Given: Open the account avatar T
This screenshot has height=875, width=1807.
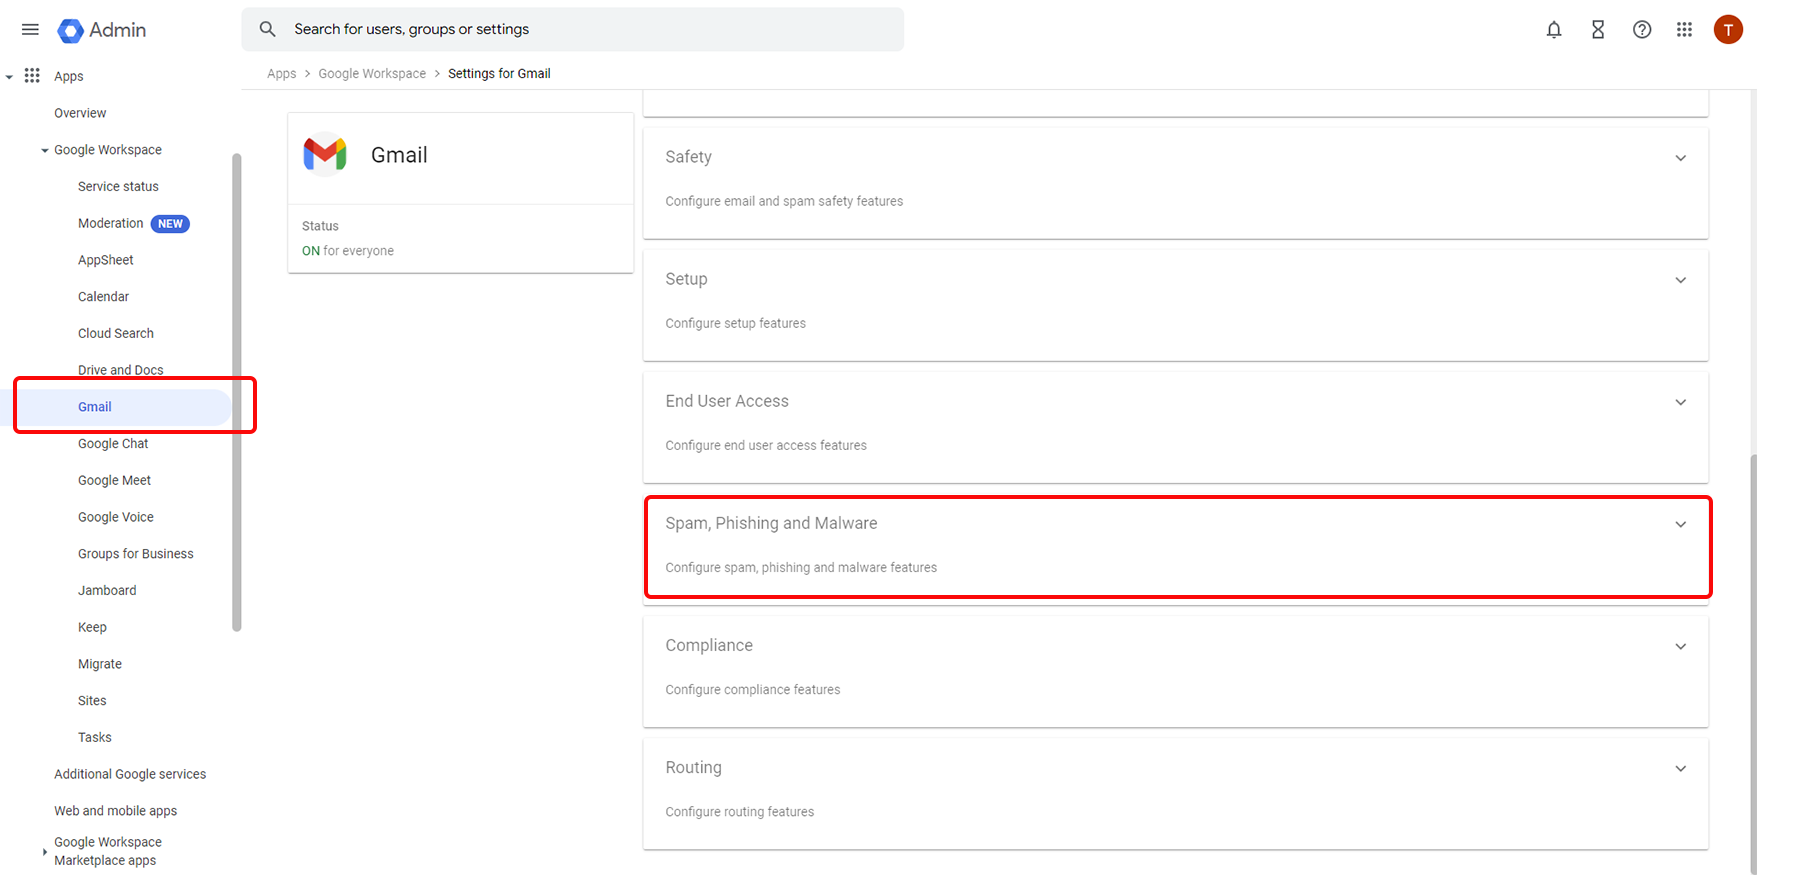Looking at the screenshot, I should pos(1727,30).
